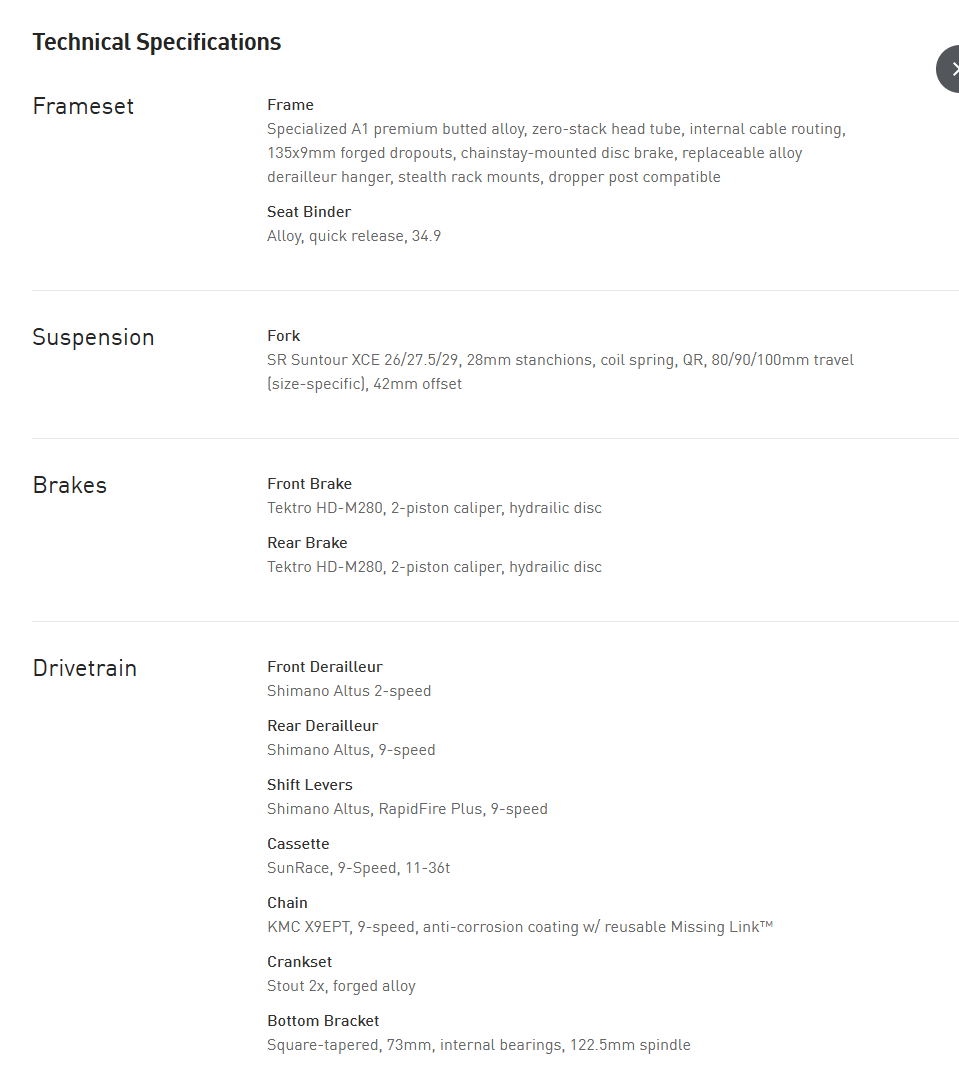Click the Crankset spec label
This screenshot has width=959, height=1079.
299,962
